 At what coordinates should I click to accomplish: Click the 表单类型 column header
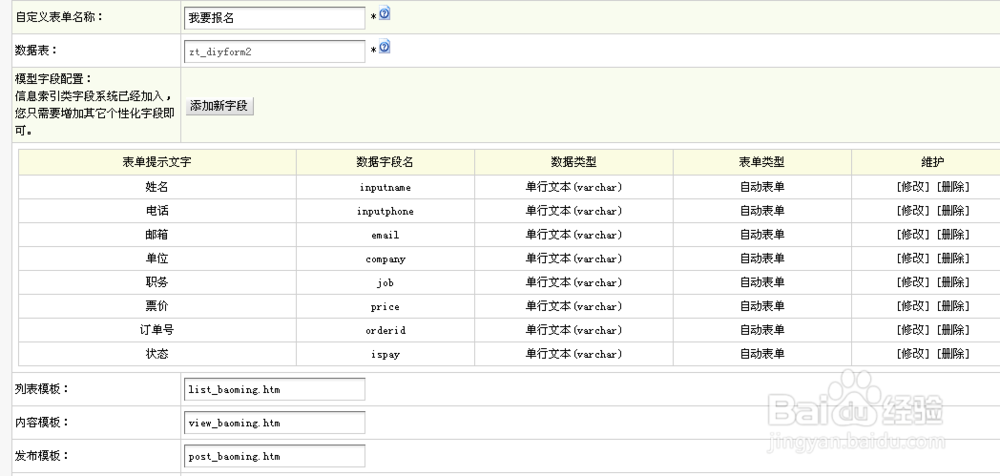(761, 162)
